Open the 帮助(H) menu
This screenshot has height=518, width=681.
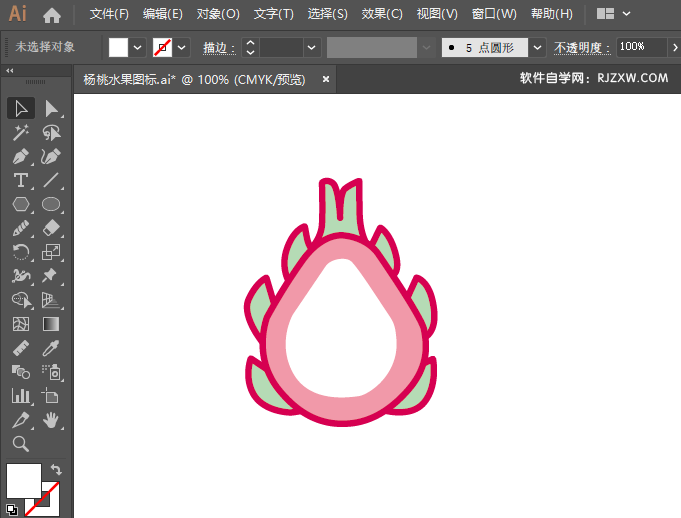coord(552,14)
